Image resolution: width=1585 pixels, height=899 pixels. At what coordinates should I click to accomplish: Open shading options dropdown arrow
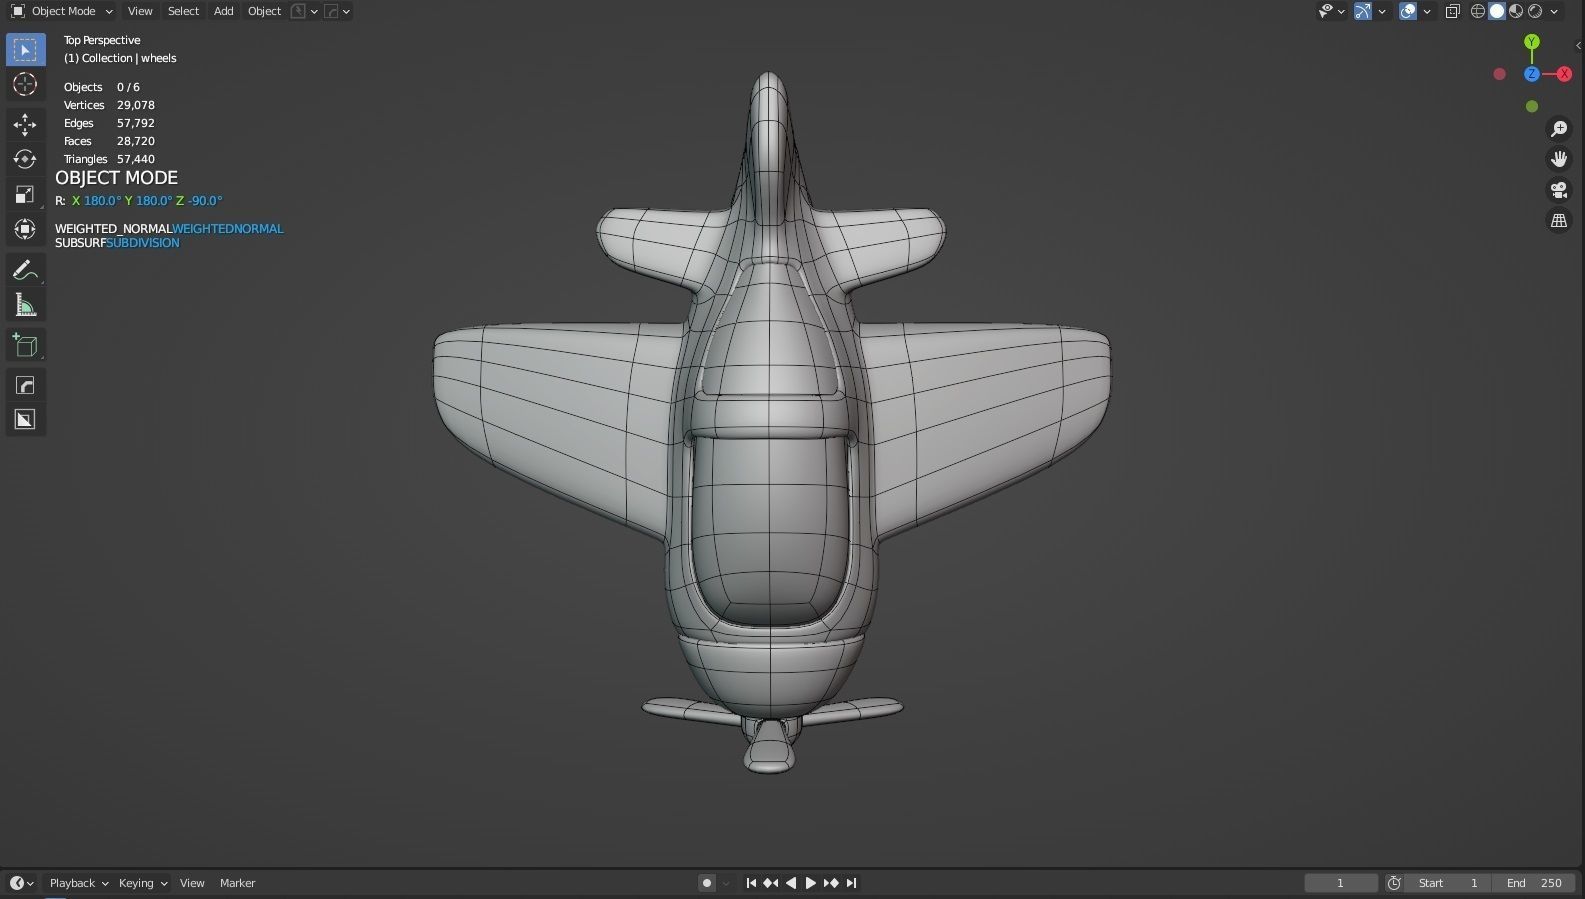(1554, 12)
